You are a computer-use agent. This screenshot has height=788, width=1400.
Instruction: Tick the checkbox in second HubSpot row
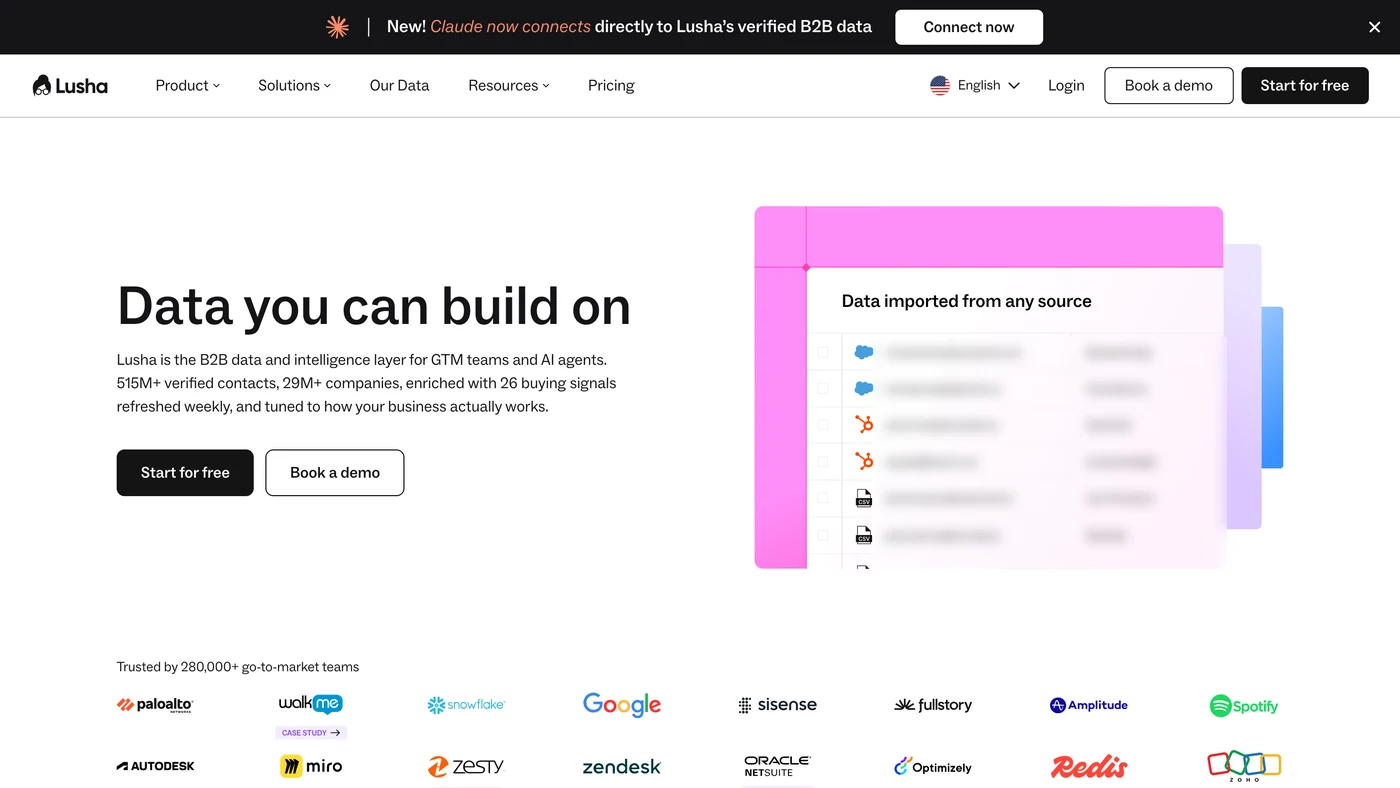[x=823, y=462]
